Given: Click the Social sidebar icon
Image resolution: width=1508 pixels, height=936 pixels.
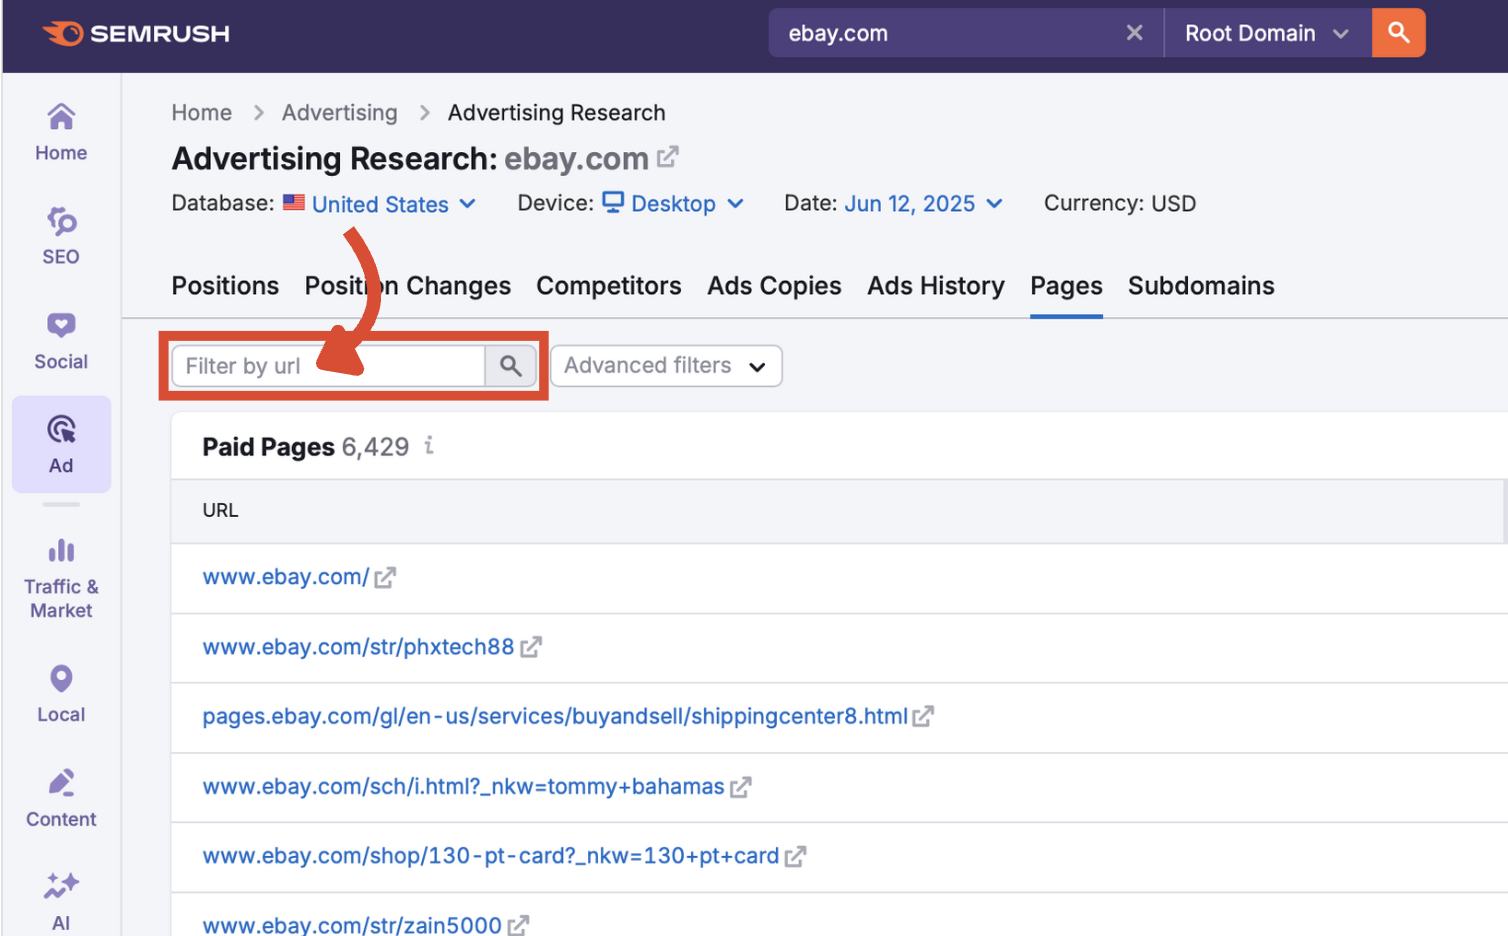Looking at the screenshot, I should 61,341.
